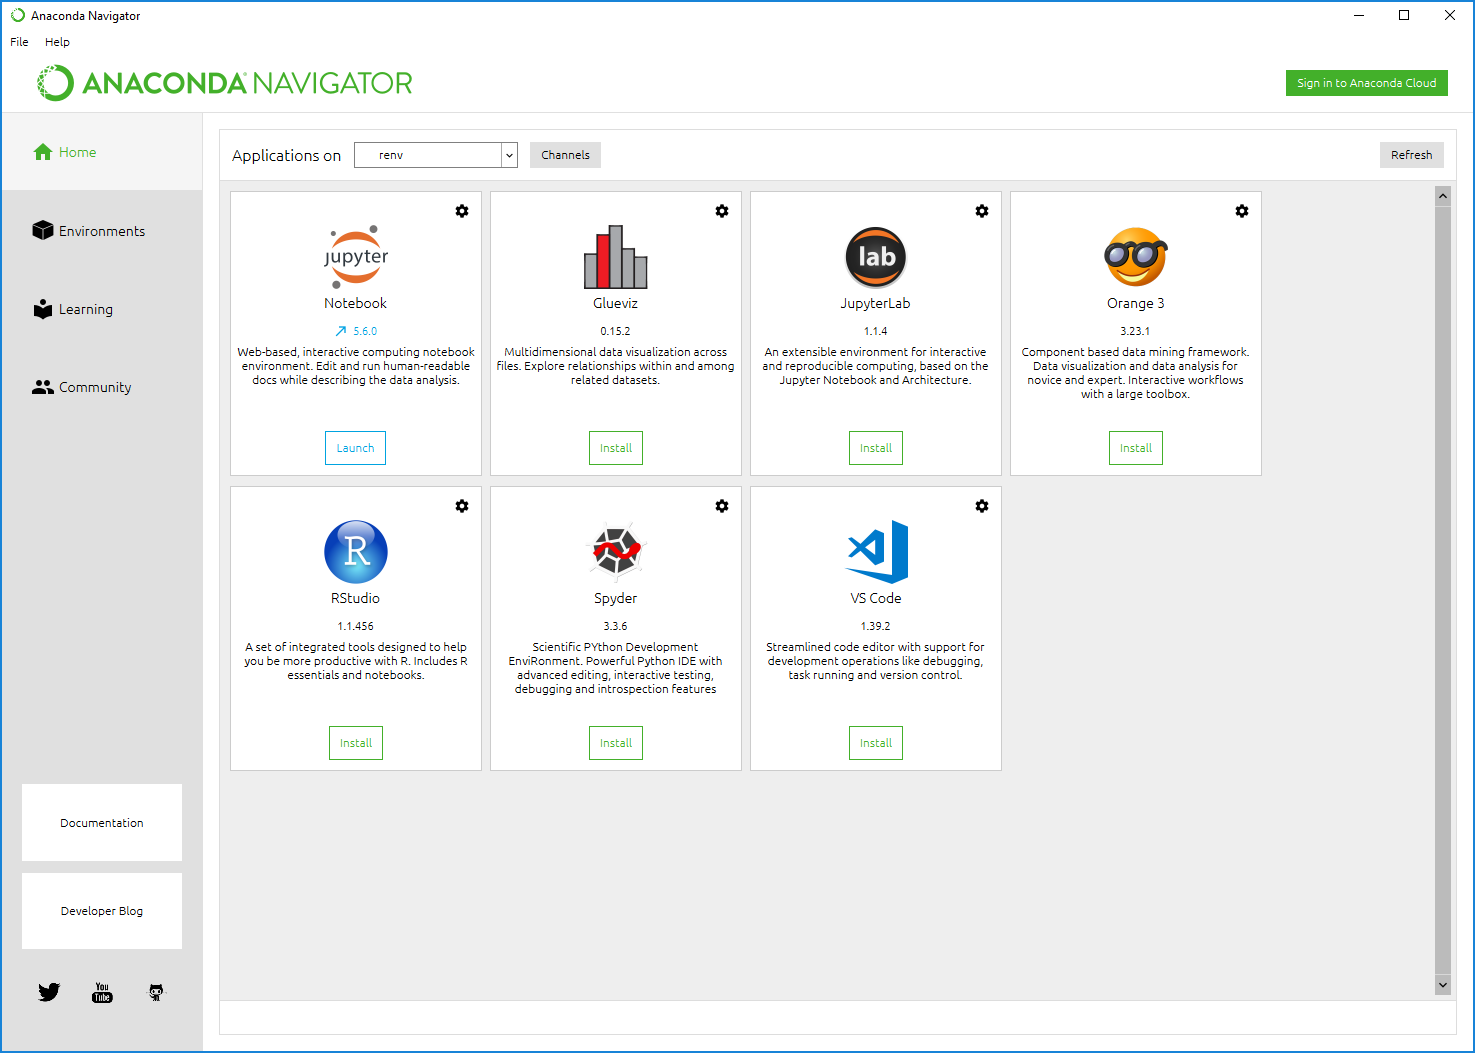The image size is (1475, 1053).
Task: Open gear settings on Glueviz card
Action: (x=722, y=211)
